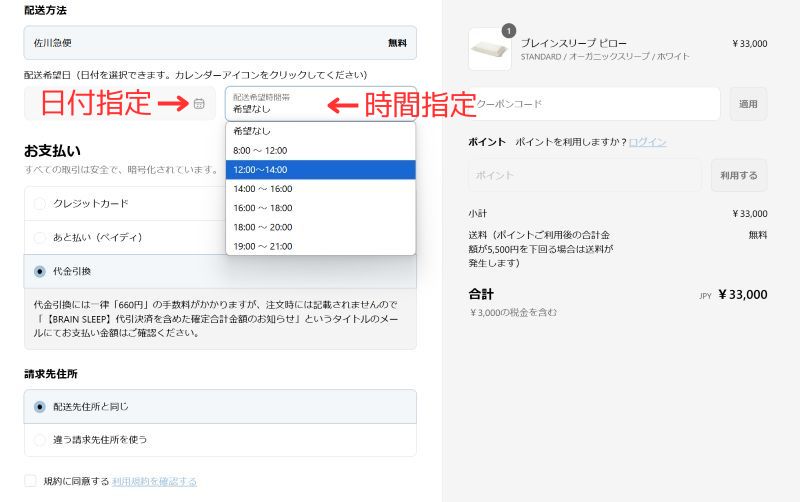Open the ログイン link
Screen dimensions: 800x502
[648, 142]
